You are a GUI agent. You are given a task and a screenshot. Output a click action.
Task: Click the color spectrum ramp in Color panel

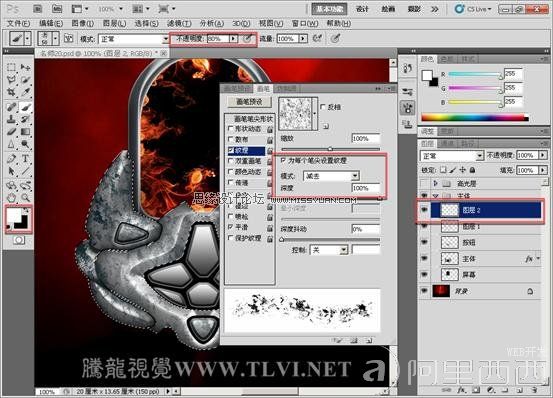click(x=475, y=118)
